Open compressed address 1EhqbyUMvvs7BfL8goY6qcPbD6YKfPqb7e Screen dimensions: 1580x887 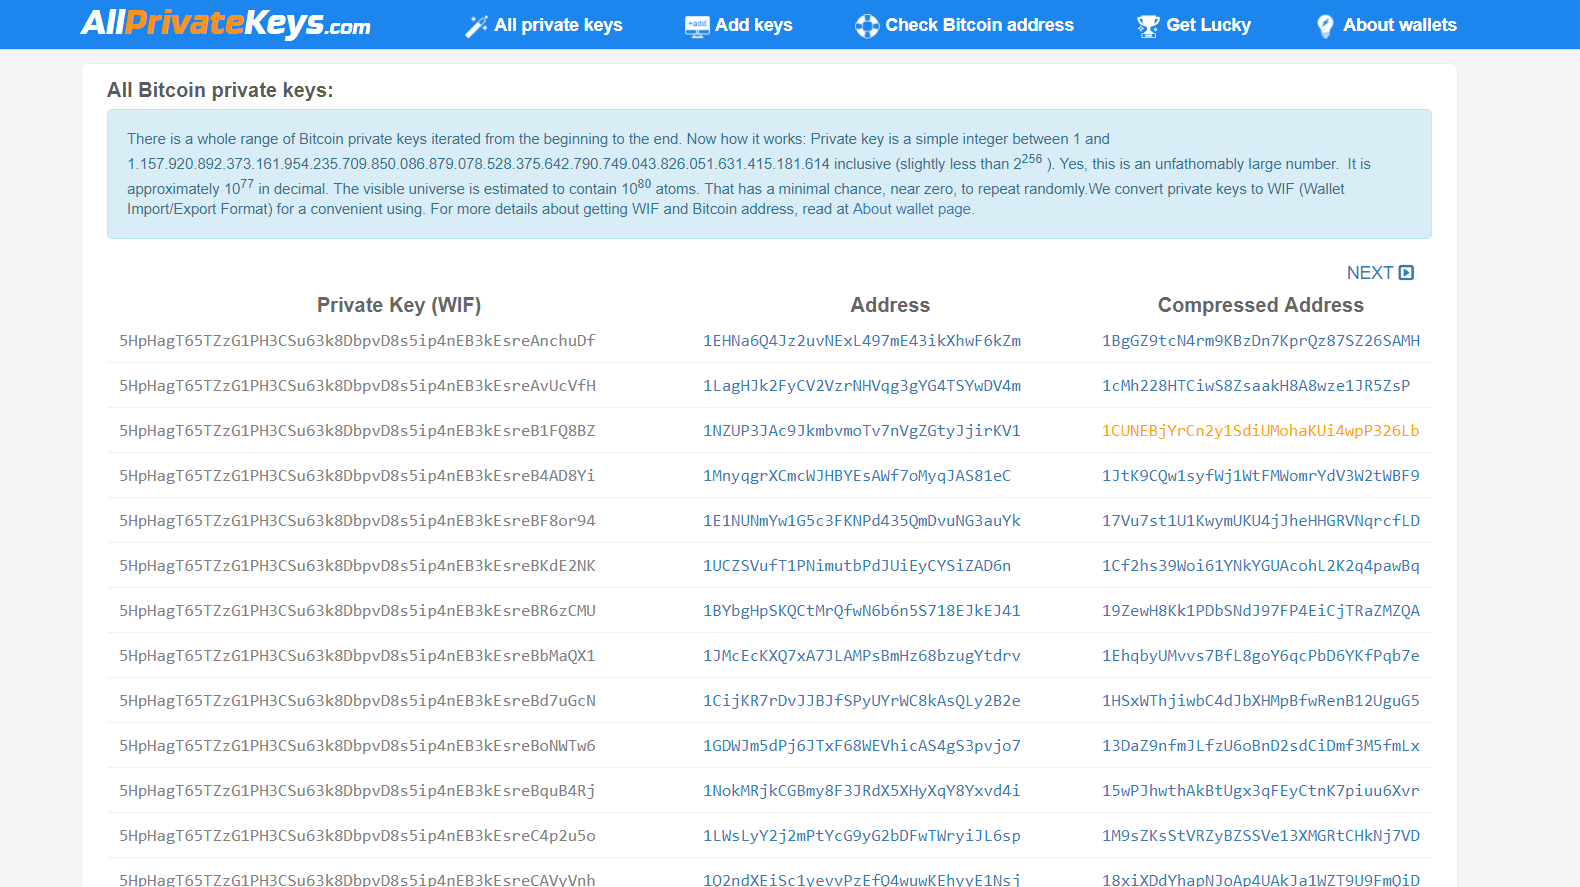tap(1261, 656)
